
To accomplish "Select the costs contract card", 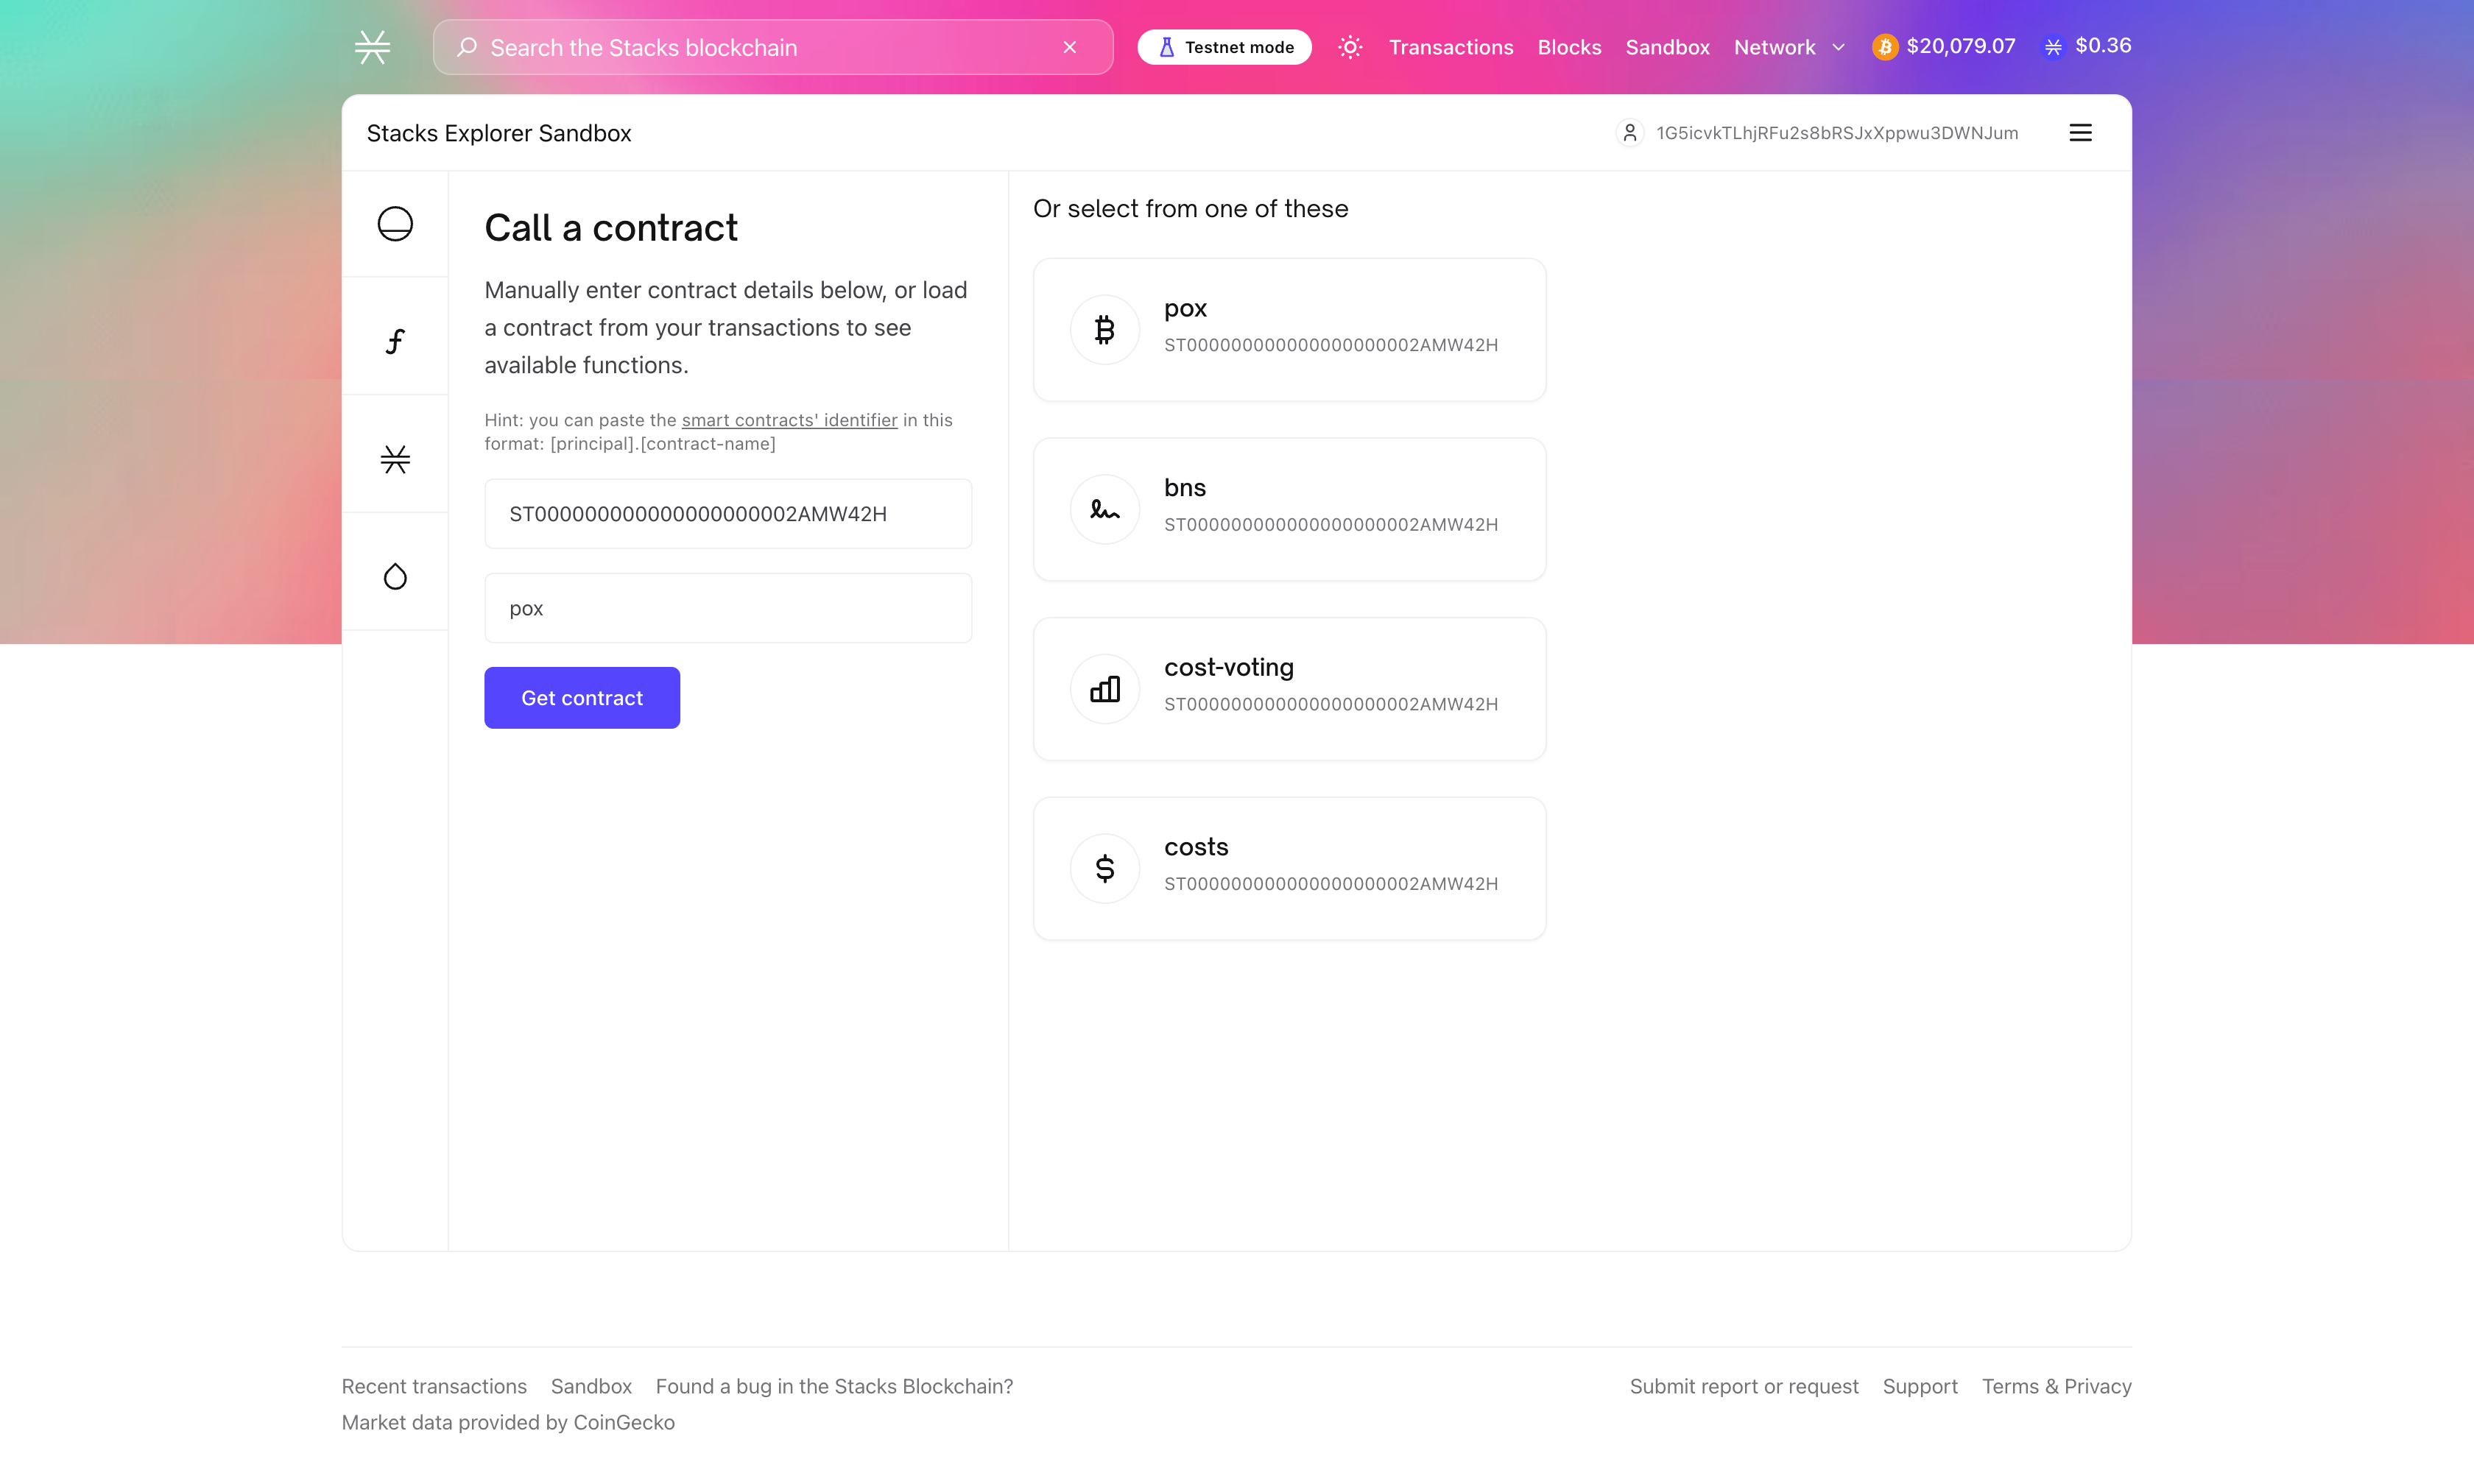I will click(x=1289, y=868).
